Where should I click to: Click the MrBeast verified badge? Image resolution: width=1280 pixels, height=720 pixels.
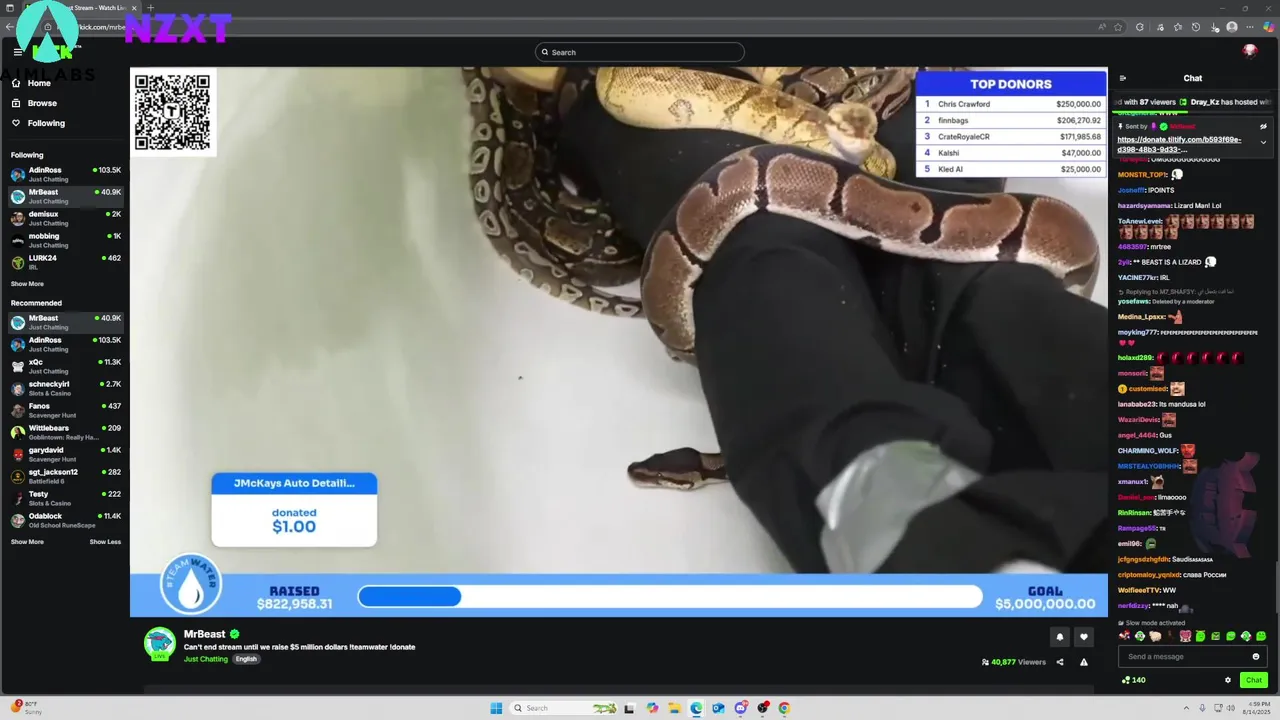[x=235, y=634]
